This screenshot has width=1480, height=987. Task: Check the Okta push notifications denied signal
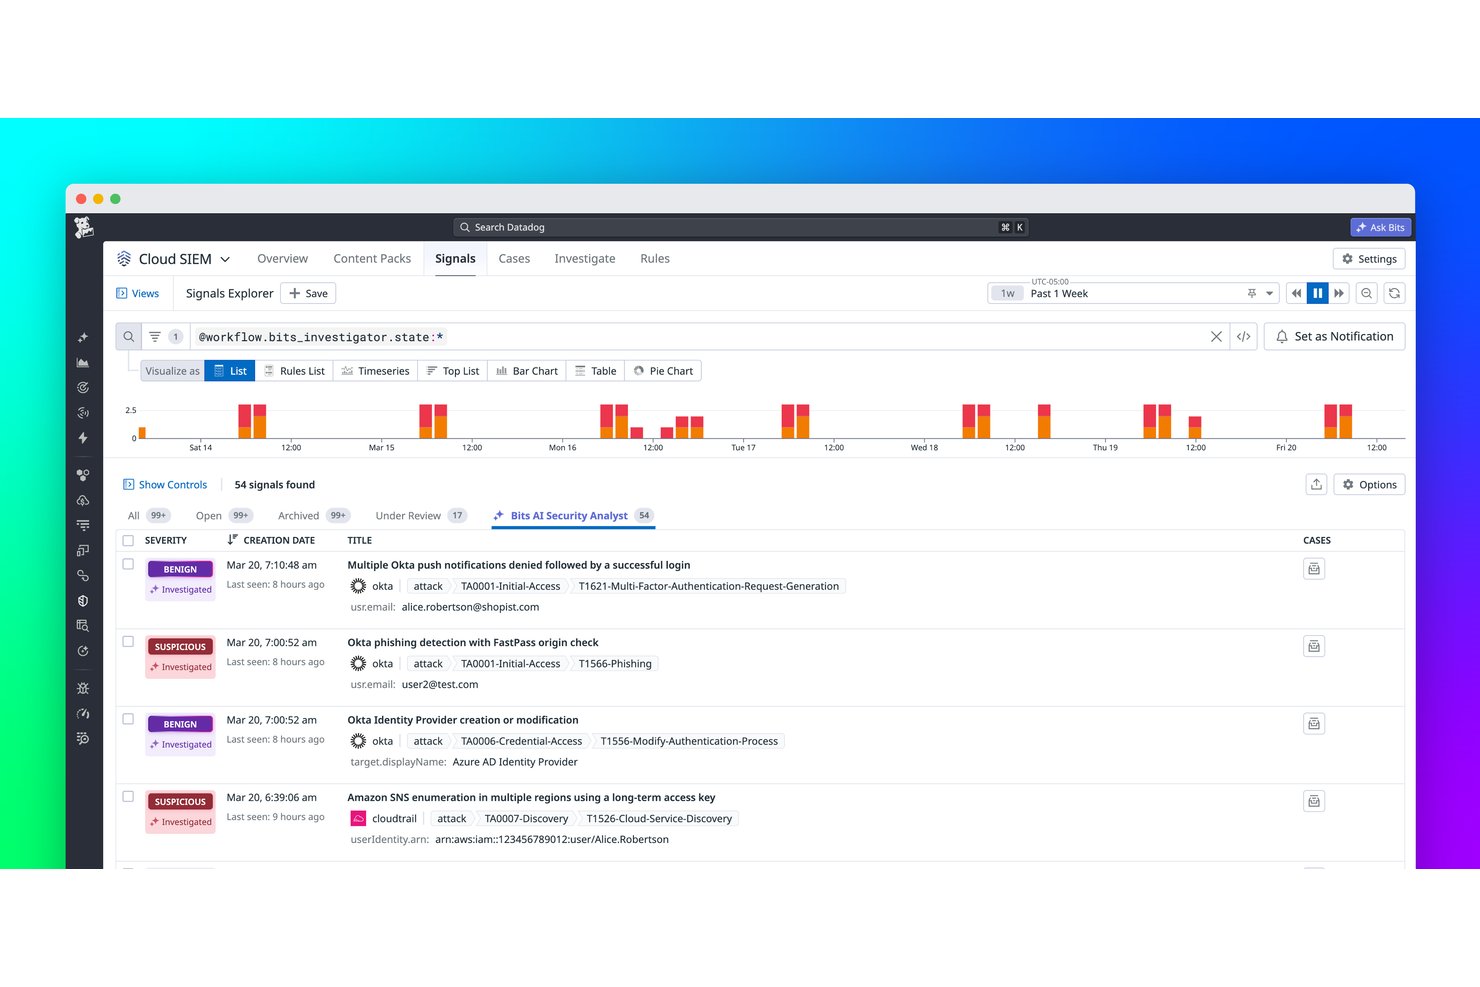pyautogui.click(x=128, y=564)
